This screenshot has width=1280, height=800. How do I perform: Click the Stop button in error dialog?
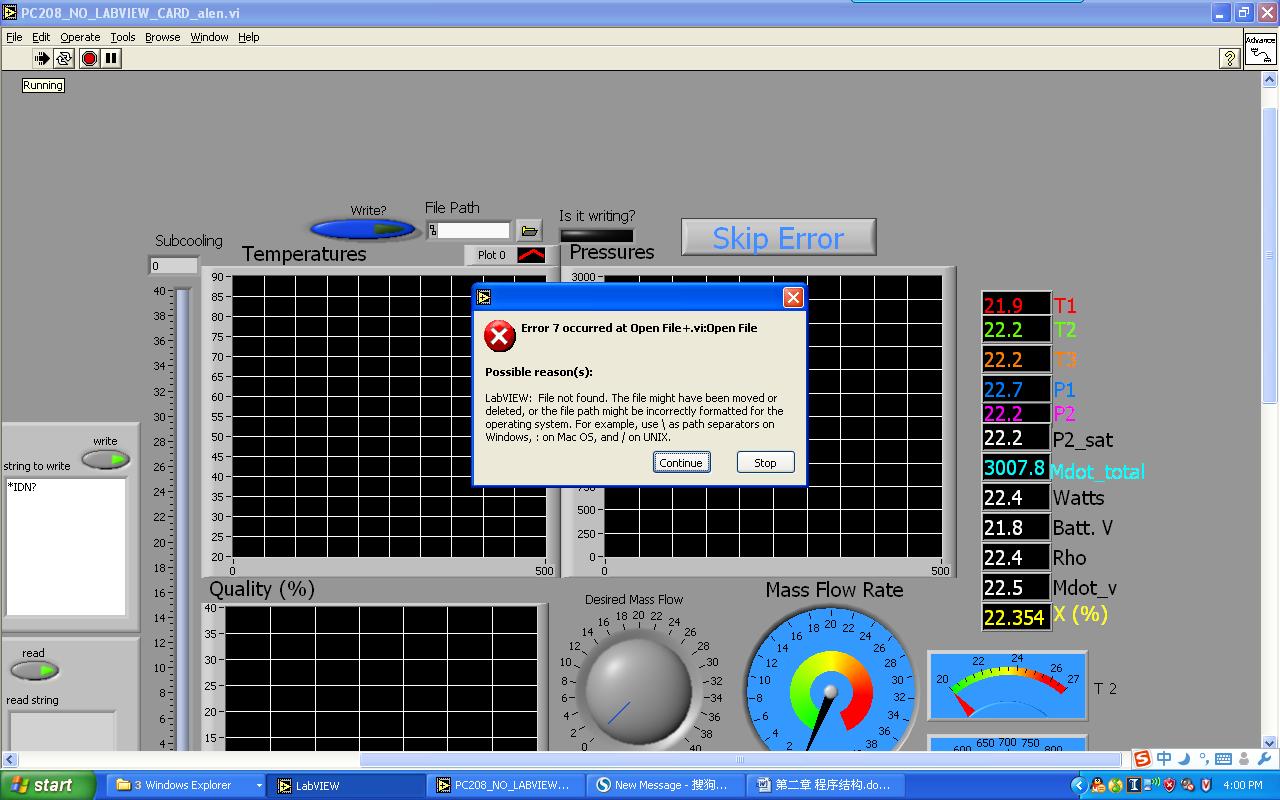coord(765,463)
